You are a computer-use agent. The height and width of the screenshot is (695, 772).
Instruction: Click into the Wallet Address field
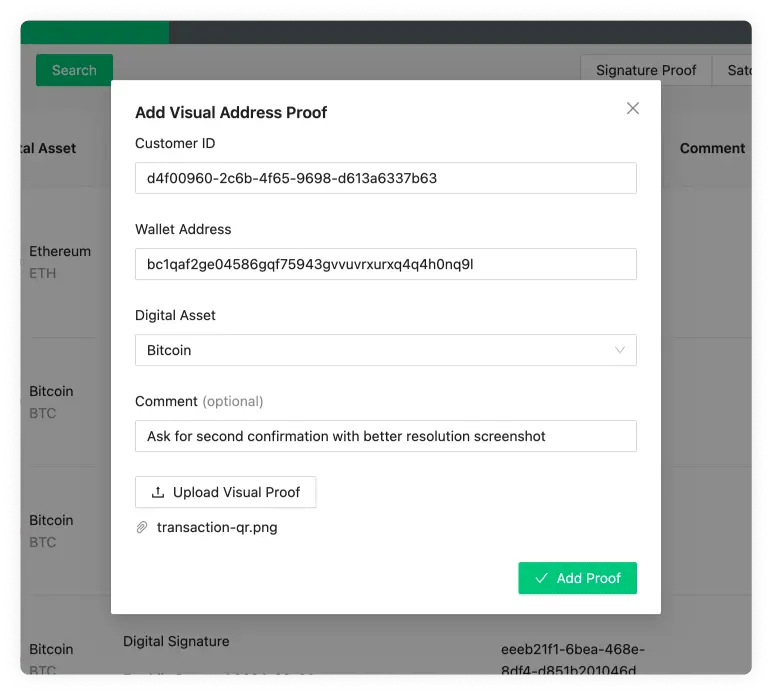[x=385, y=264]
